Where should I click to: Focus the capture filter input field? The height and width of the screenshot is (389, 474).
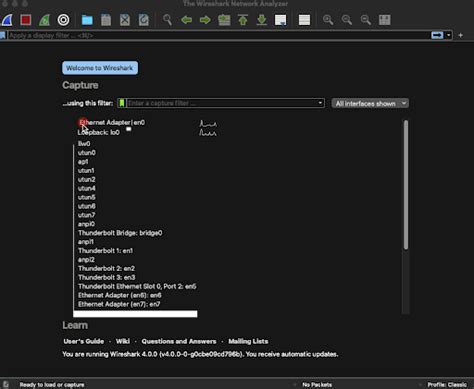click(x=221, y=103)
